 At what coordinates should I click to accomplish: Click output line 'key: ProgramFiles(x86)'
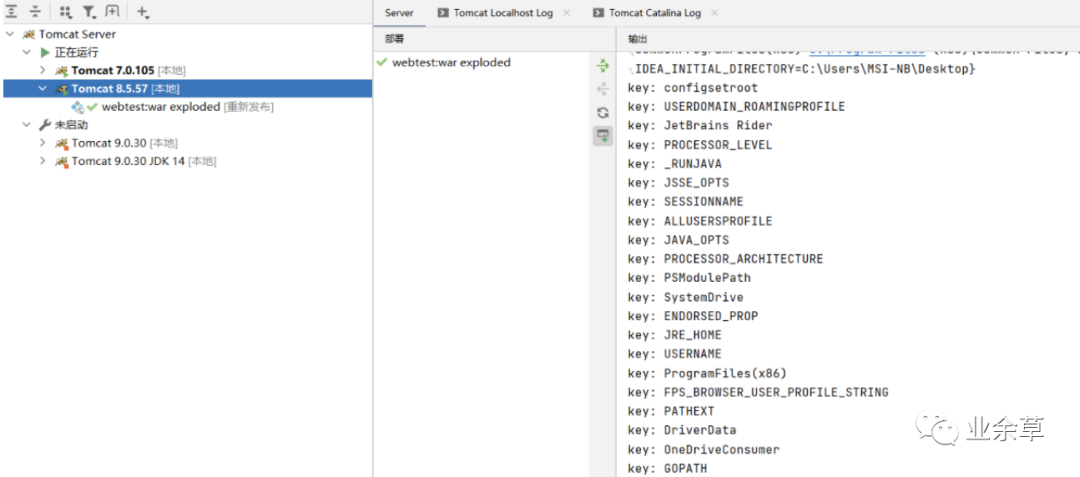coord(707,373)
